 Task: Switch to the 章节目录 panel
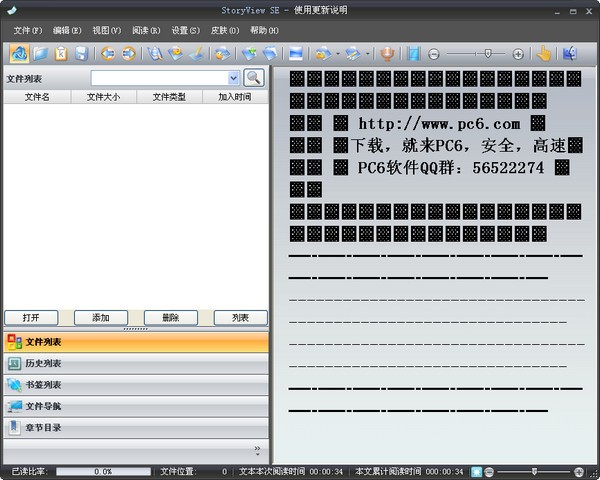43,428
